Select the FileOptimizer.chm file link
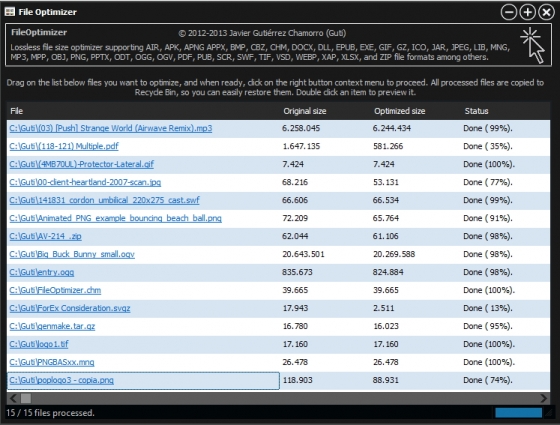This screenshot has height=425, width=560. (x=55, y=290)
